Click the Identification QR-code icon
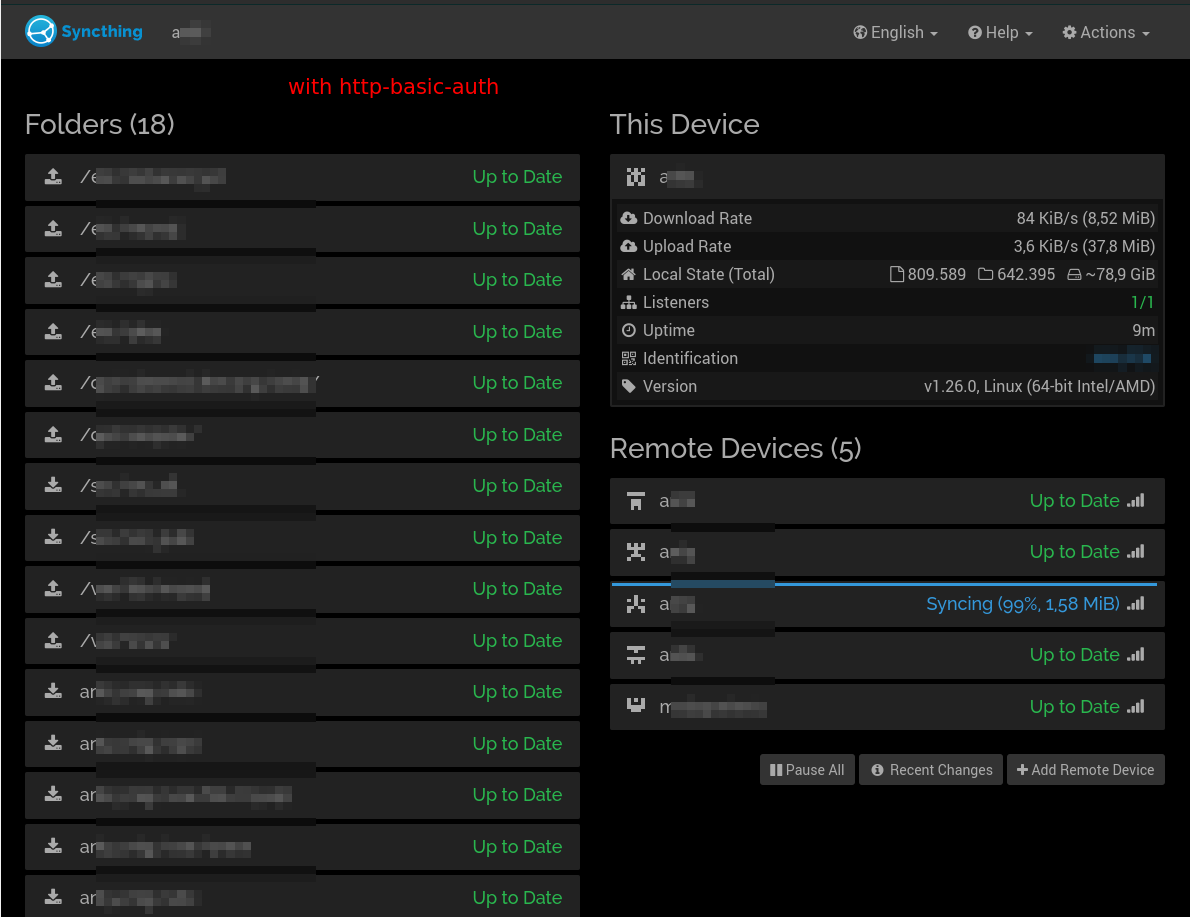The width and height of the screenshot is (1190, 917). click(627, 358)
